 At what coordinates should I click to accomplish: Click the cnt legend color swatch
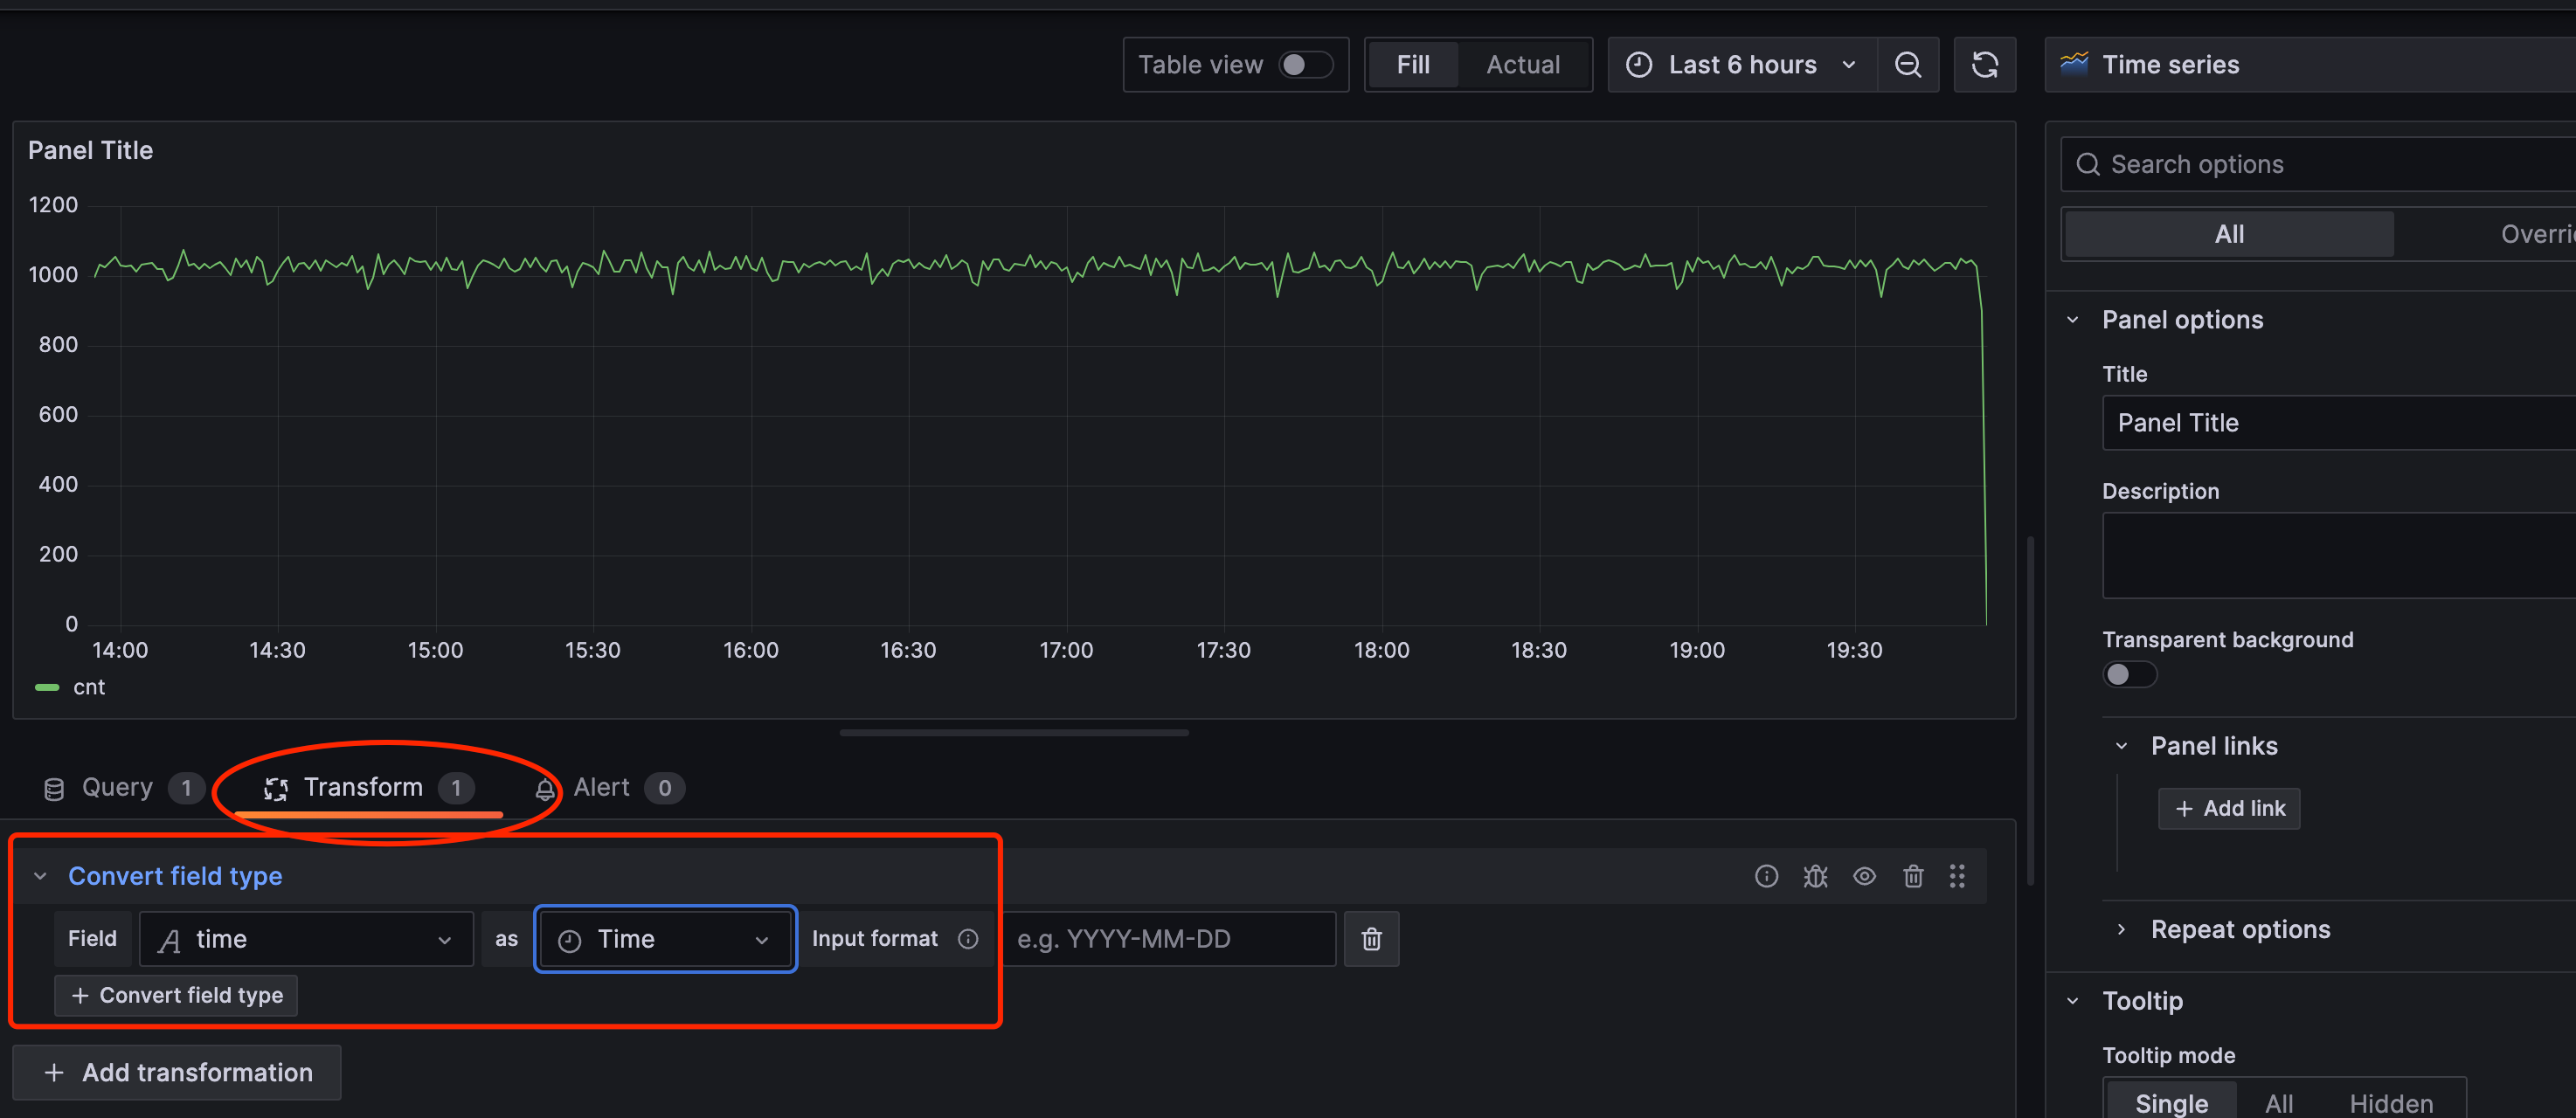point(47,687)
